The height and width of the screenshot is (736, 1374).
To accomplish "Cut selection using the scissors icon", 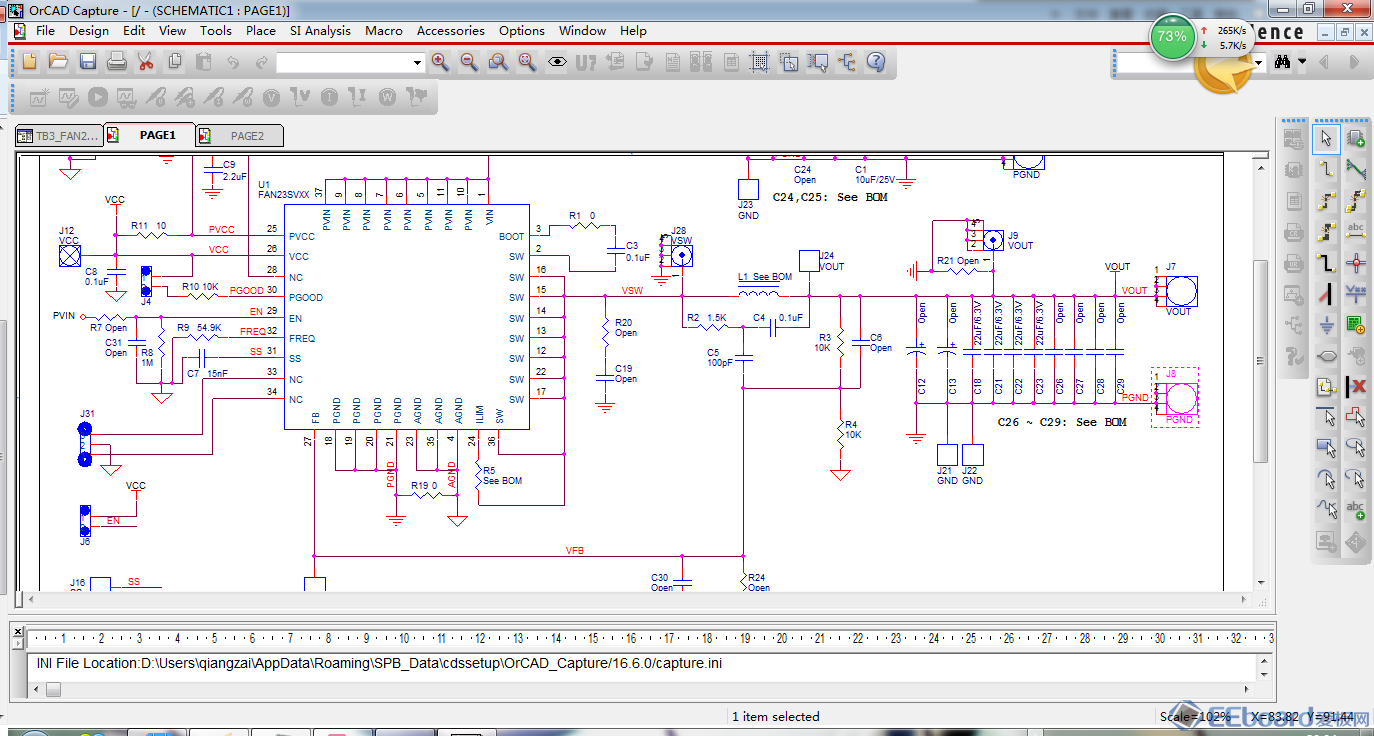I will (x=145, y=62).
